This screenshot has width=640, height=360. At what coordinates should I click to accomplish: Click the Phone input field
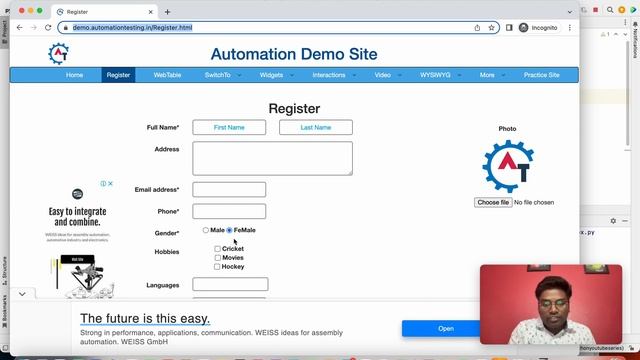pyautogui.click(x=229, y=211)
